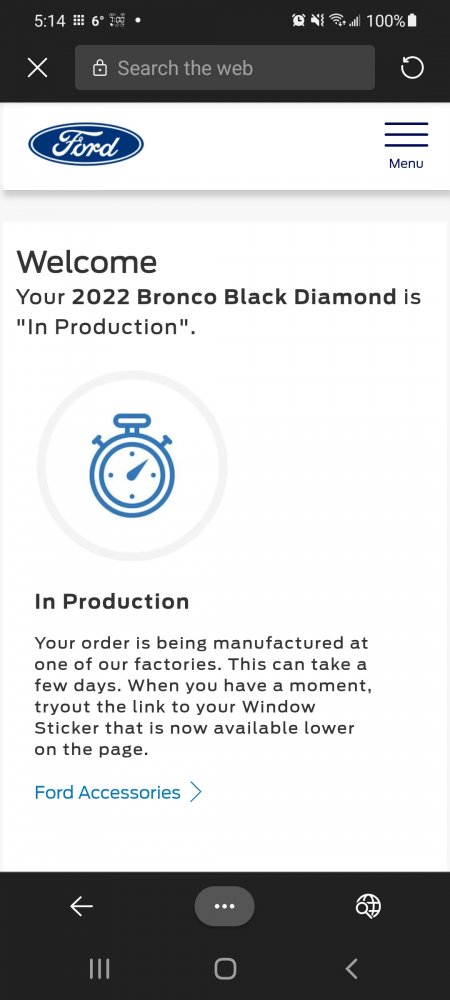Image resolution: width=450 pixels, height=1000 pixels.
Task: Open the three-dots options pill
Action: [224, 906]
